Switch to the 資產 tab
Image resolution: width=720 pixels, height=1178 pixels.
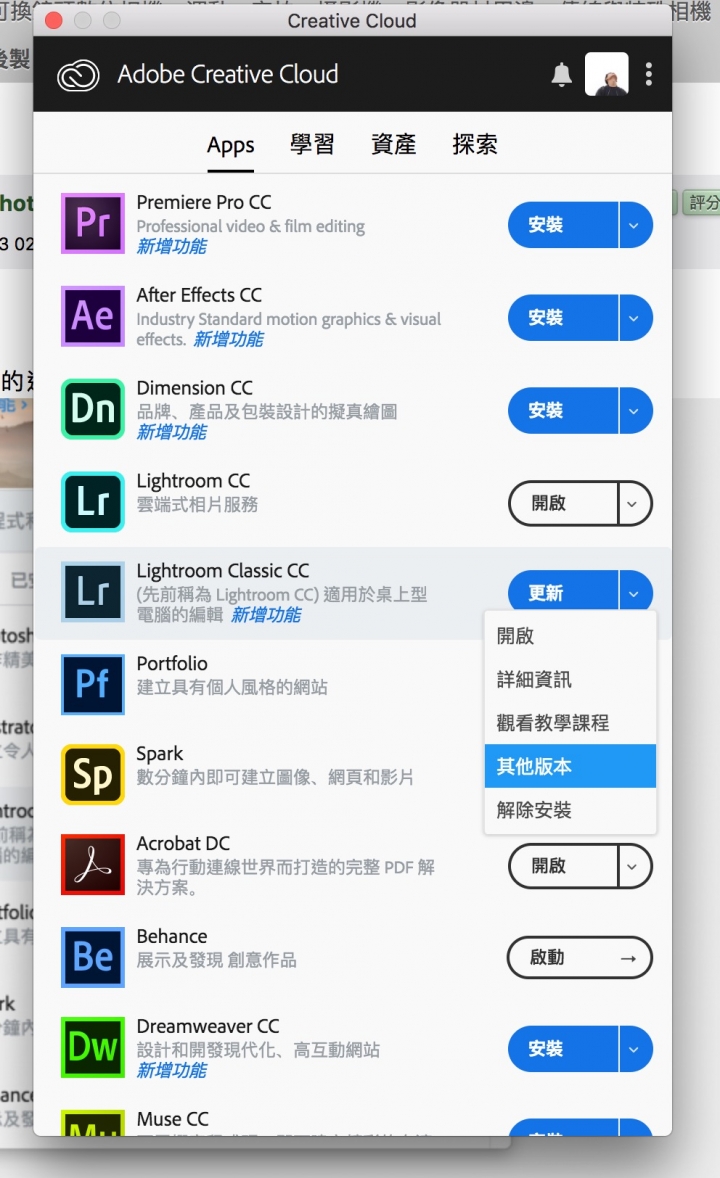coord(393,144)
